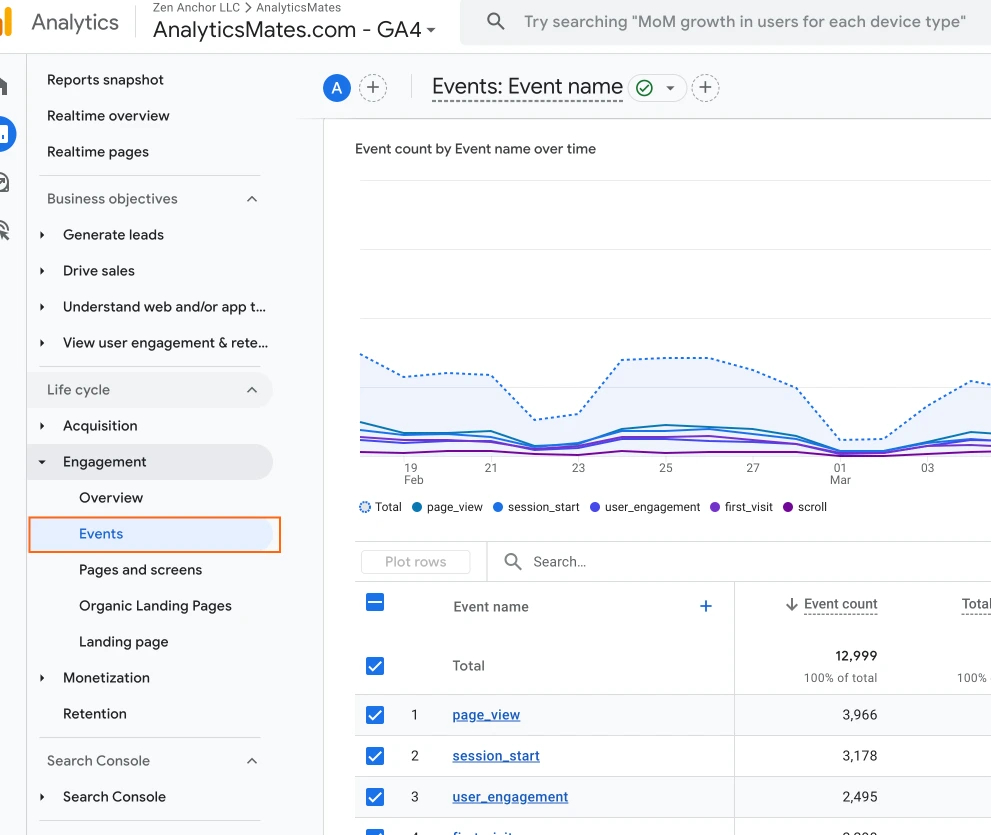Uncheck the Total row checkbox
This screenshot has width=991, height=835.
click(x=375, y=666)
